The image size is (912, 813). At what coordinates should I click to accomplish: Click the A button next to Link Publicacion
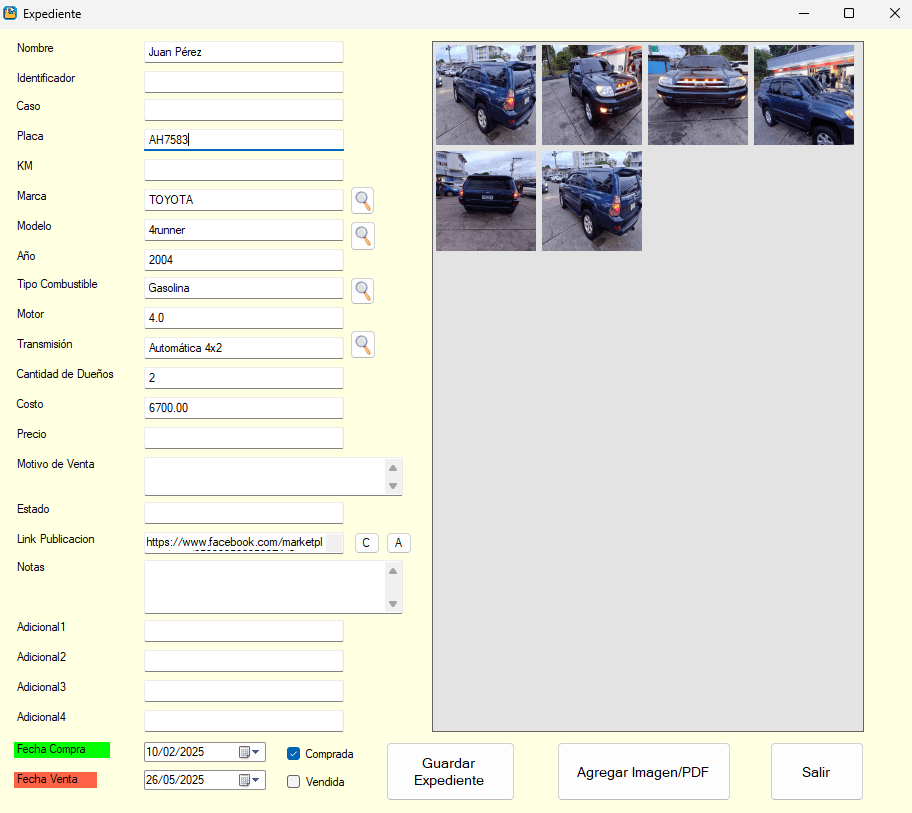pyautogui.click(x=398, y=543)
